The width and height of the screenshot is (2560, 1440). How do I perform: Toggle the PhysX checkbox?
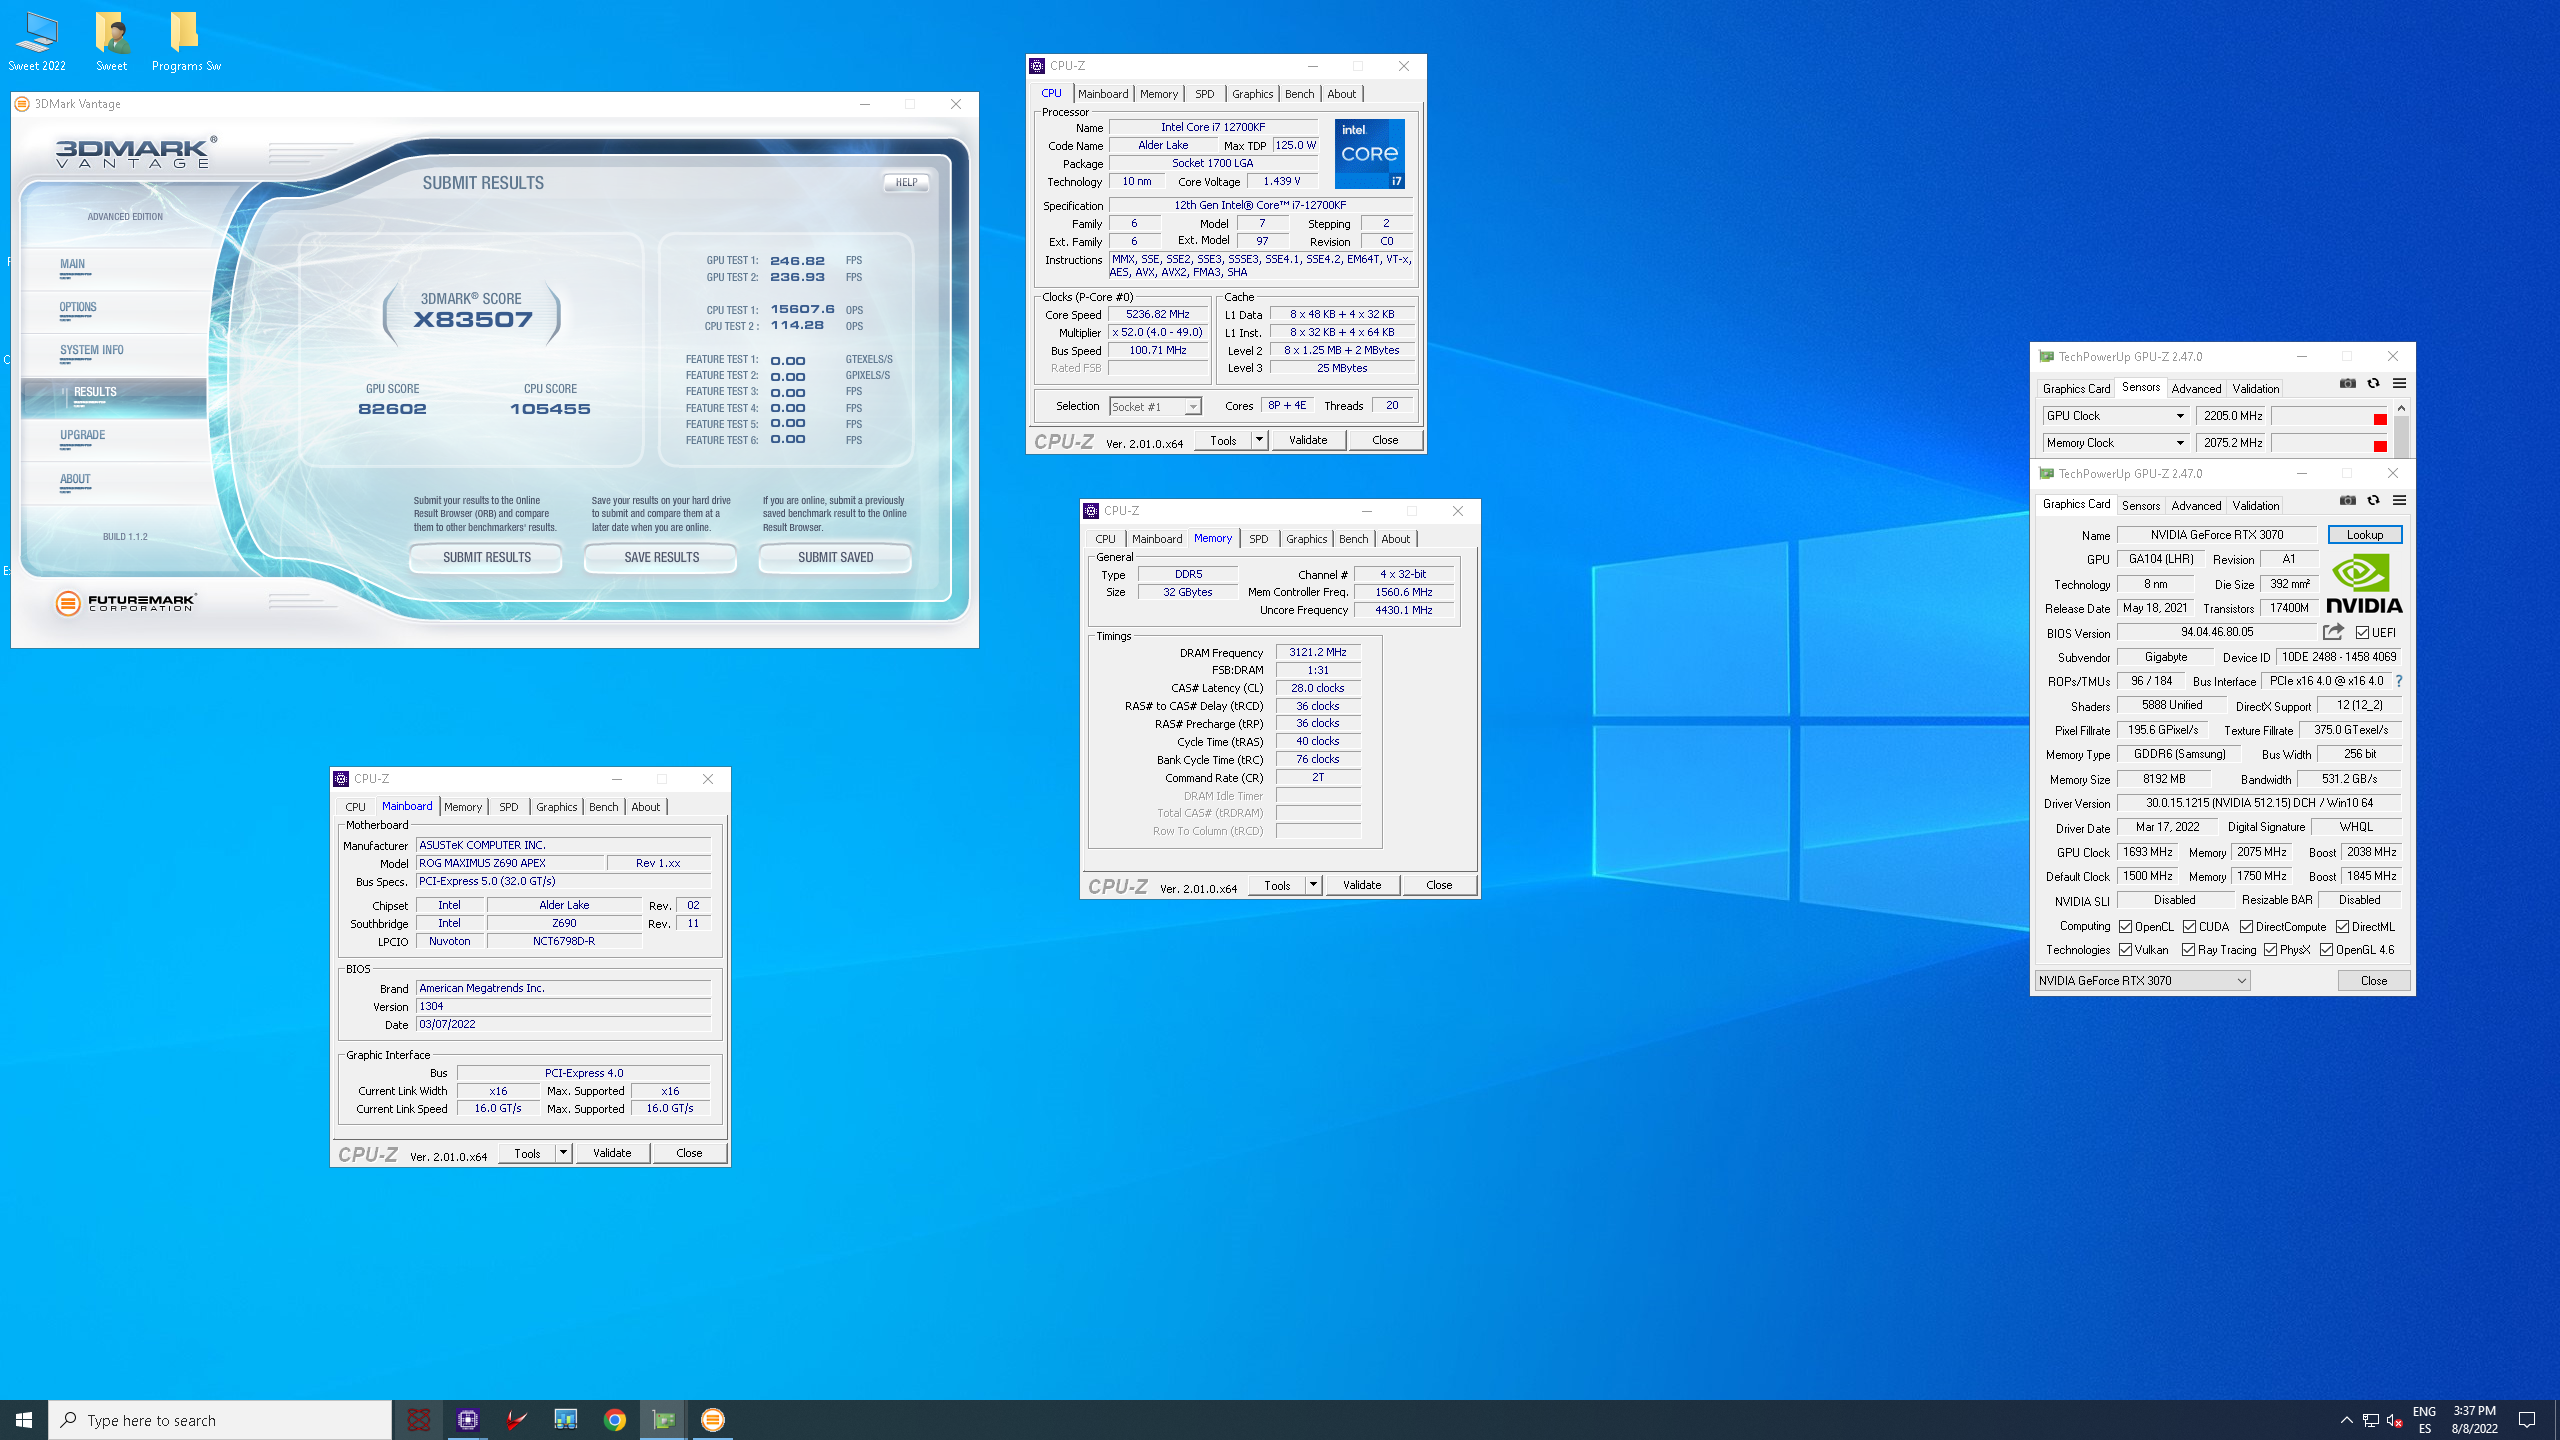coord(2271,950)
